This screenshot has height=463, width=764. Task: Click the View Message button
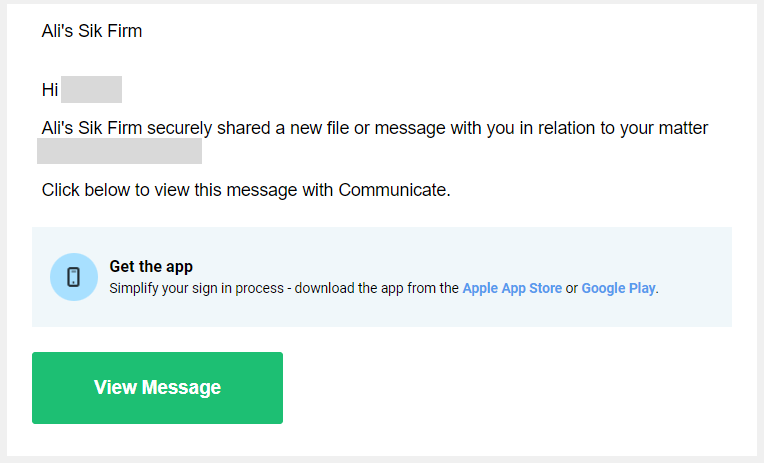point(157,388)
